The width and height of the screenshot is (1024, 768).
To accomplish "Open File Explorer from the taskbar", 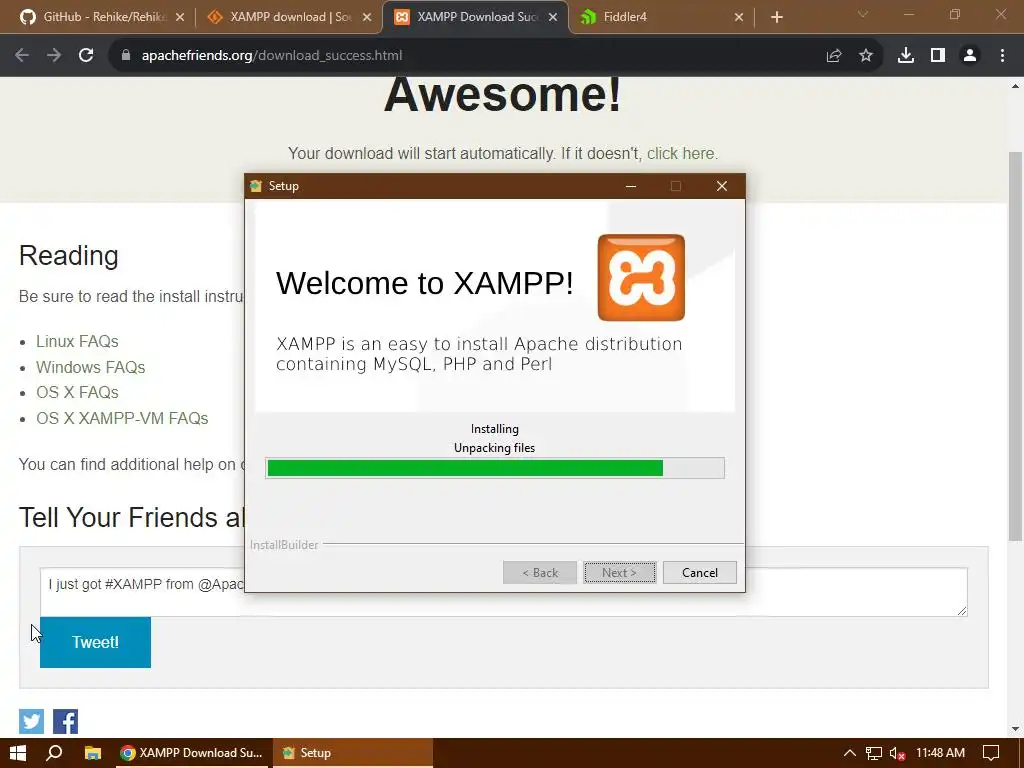I will (93, 753).
